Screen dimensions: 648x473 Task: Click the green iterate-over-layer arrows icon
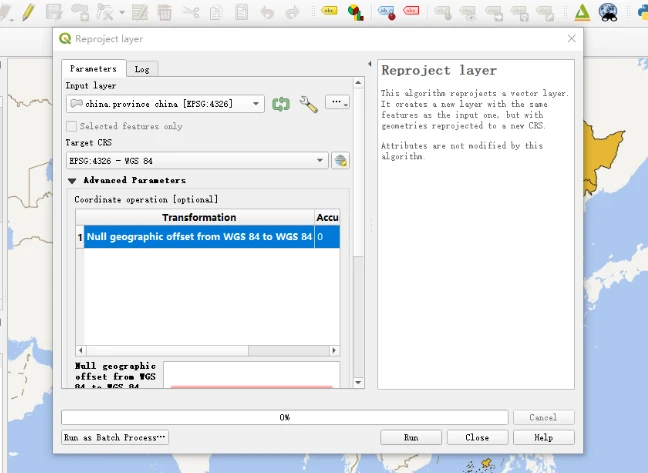(281, 104)
